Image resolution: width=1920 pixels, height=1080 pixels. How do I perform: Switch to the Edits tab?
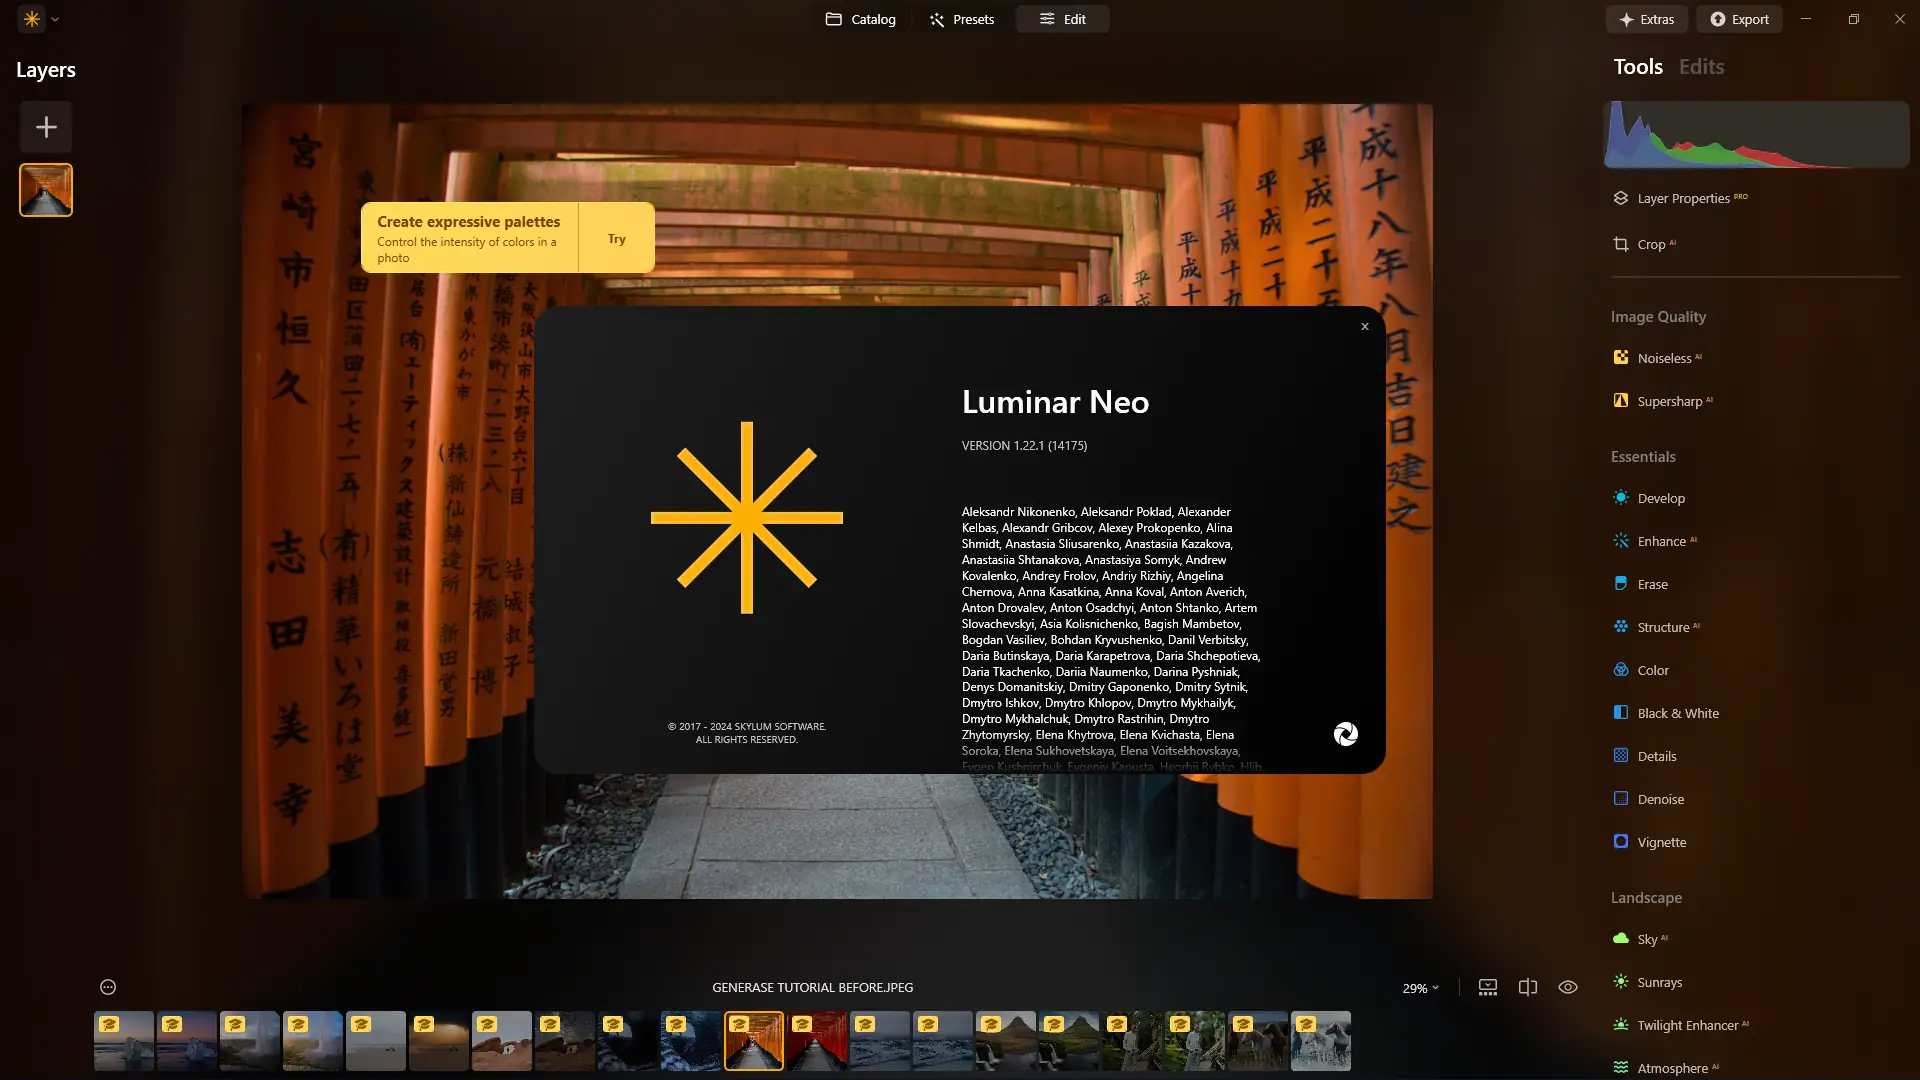point(1701,67)
